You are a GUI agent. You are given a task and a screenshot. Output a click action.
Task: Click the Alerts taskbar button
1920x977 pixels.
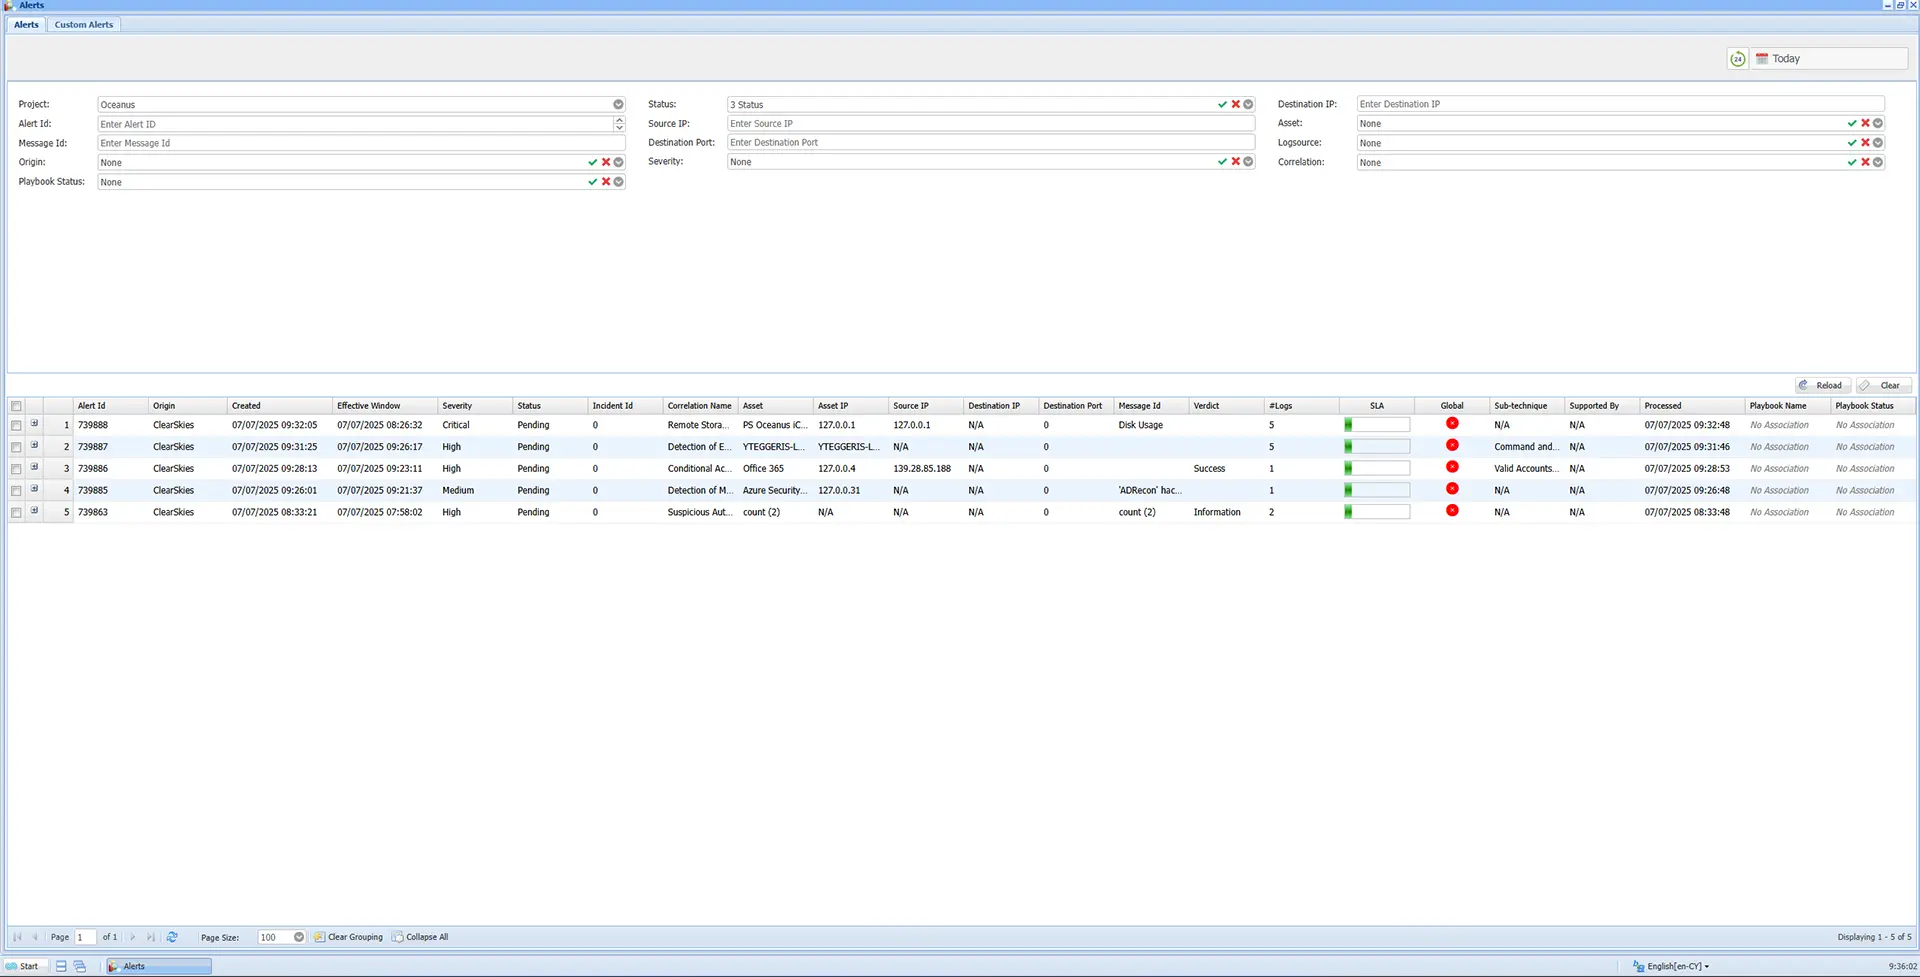pyautogui.click(x=135, y=966)
